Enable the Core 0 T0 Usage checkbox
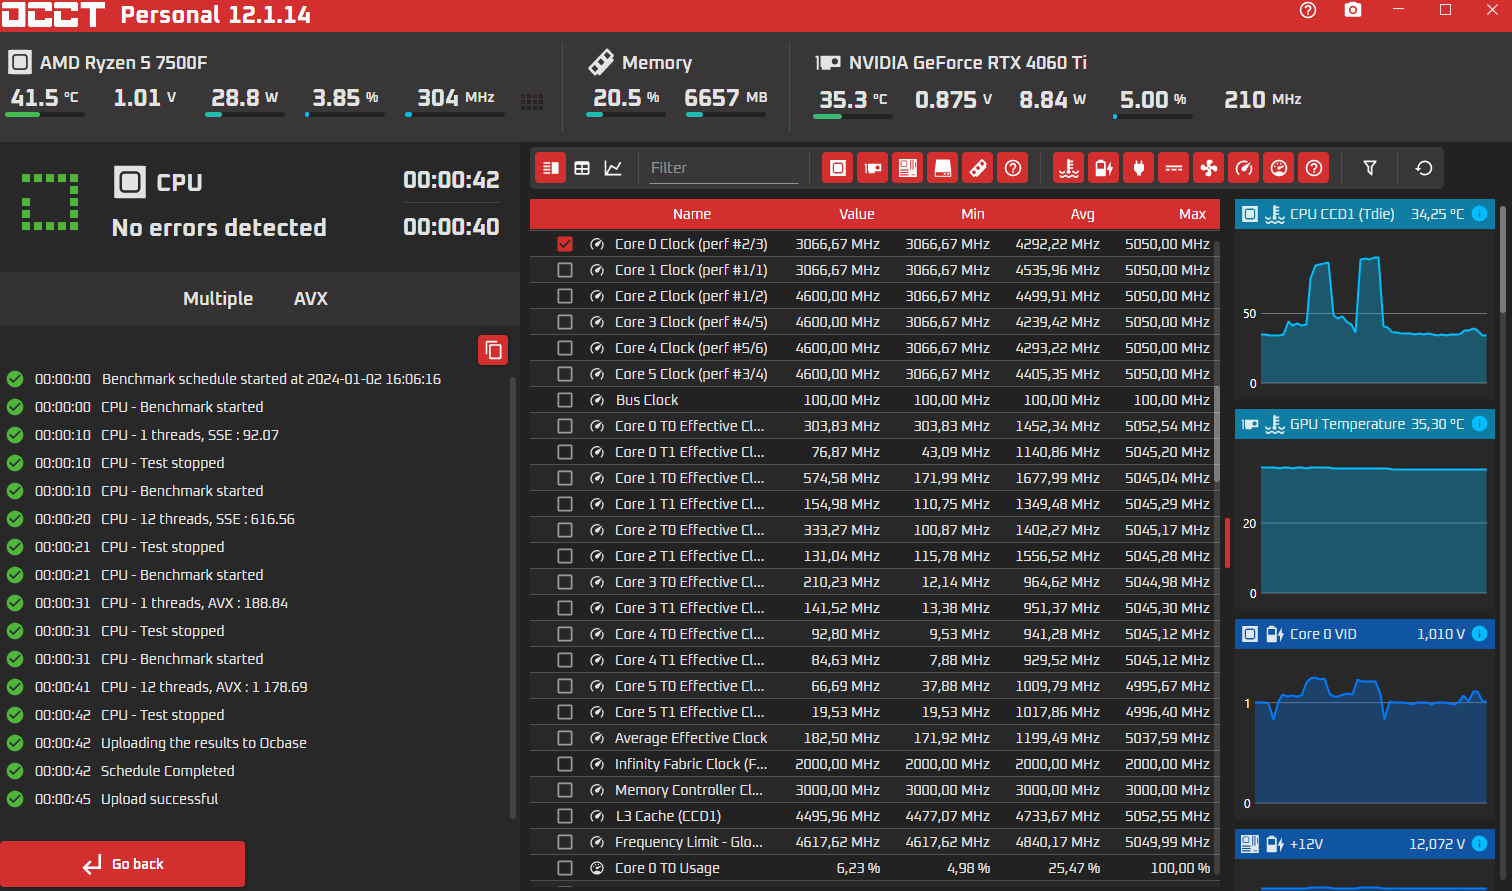This screenshot has height=891, width=1512. point(565,868)
